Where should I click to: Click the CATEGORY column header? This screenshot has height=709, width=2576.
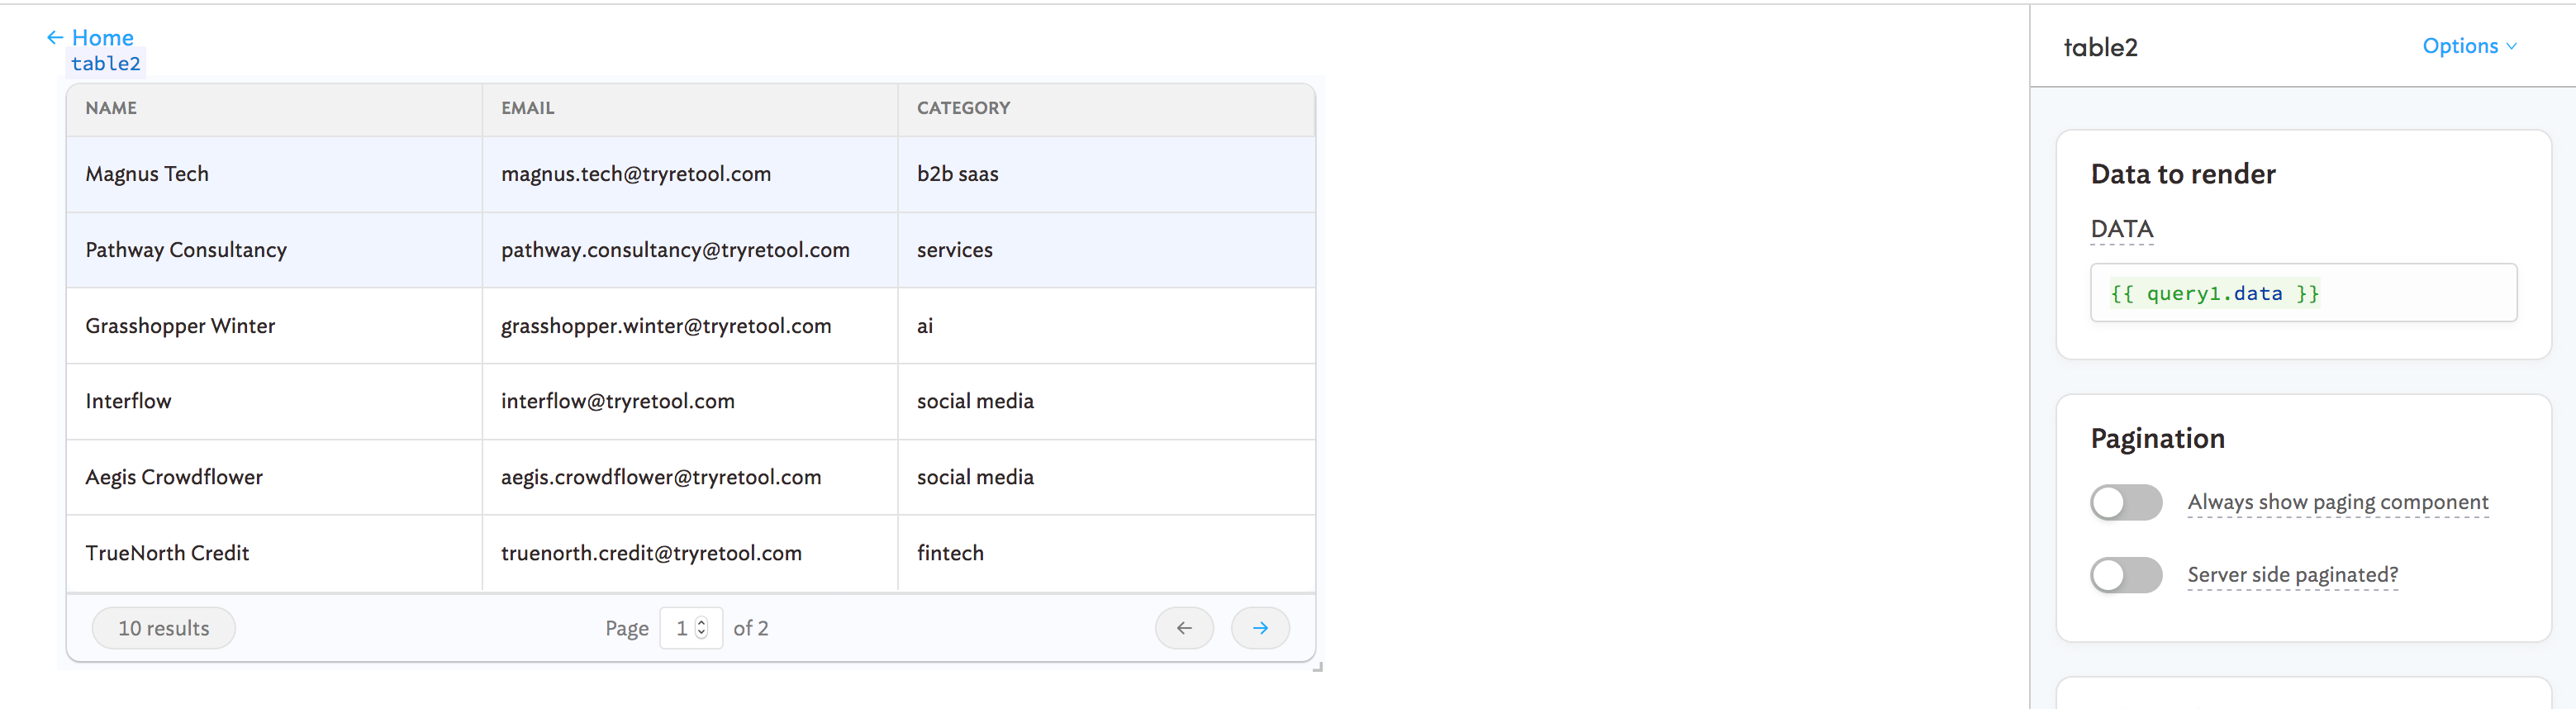pyautogui.click(x=963, y=108)
